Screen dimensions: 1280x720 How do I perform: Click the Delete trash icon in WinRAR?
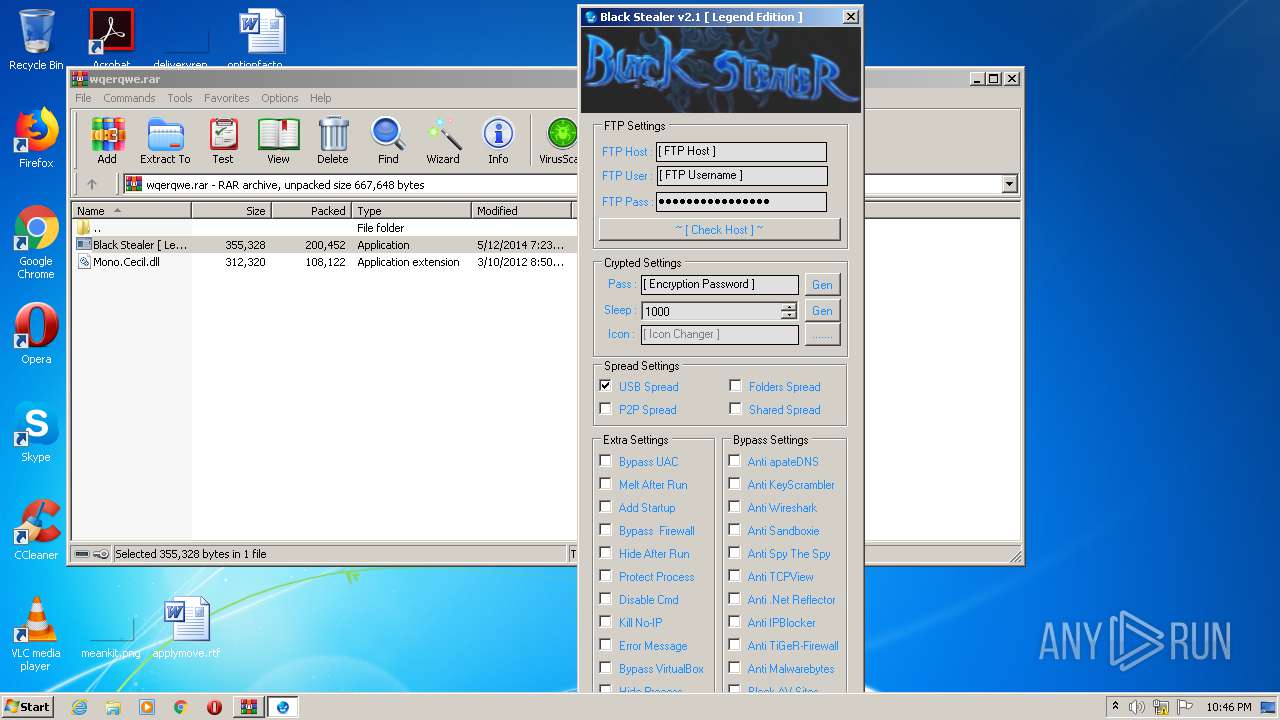click(x=333, y=141)
